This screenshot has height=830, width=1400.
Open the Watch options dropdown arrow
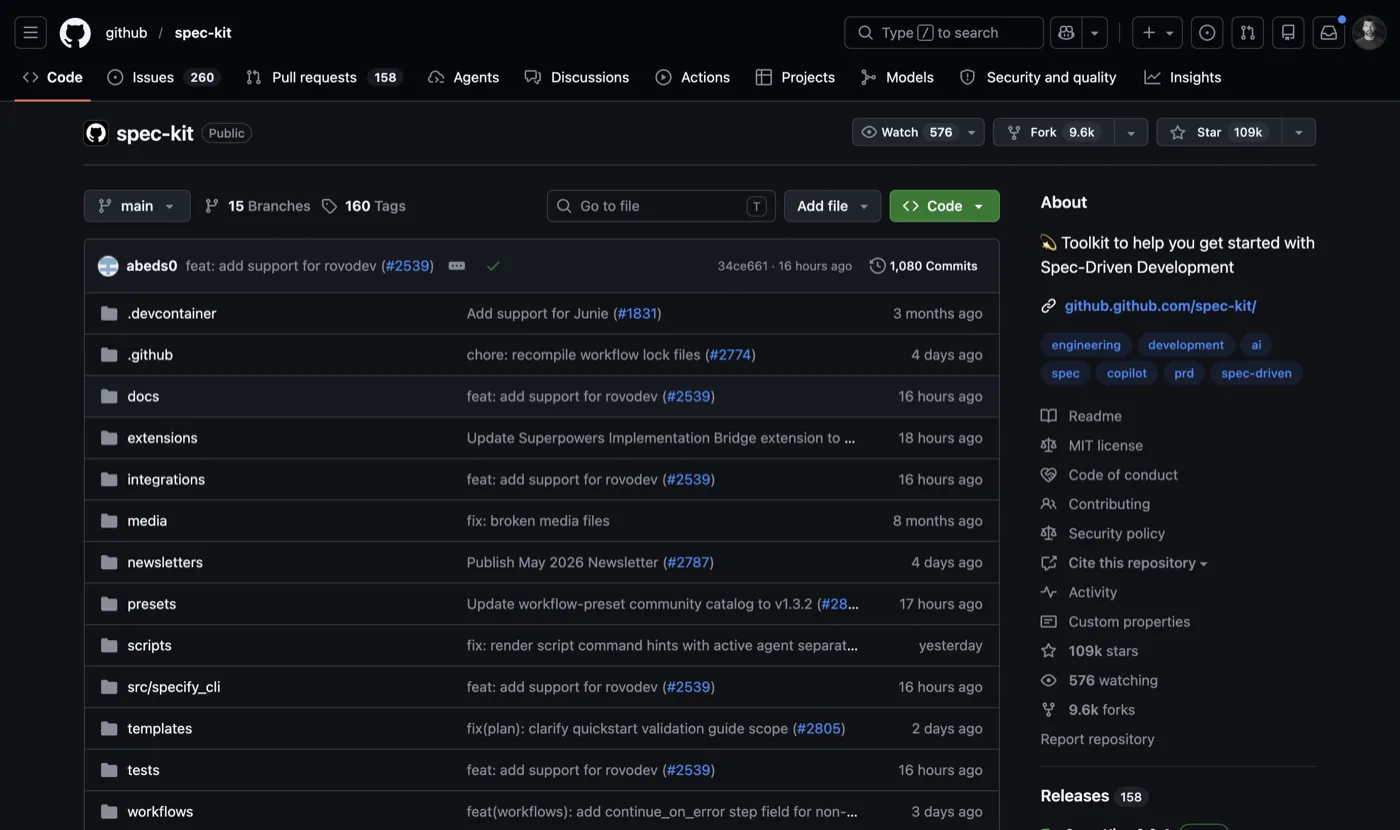pyautogui.click(x=971, y=132)
